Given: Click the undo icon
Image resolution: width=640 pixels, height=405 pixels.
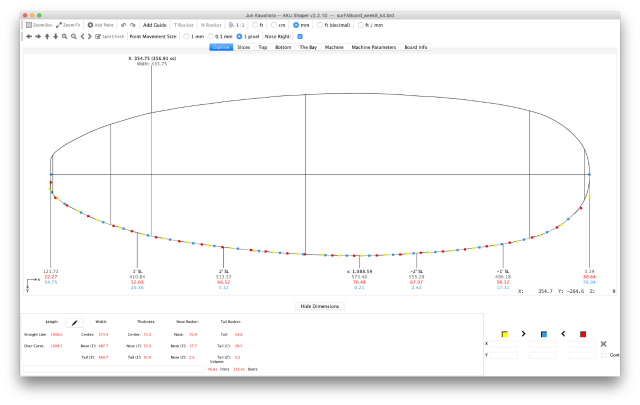Looking at the screenshot, I should pos(123,25).
